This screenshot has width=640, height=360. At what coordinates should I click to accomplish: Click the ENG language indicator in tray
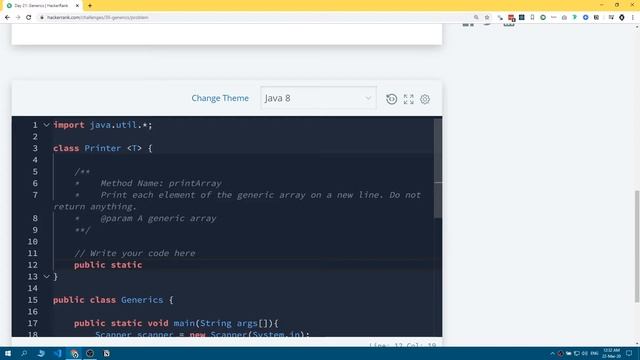594,353
